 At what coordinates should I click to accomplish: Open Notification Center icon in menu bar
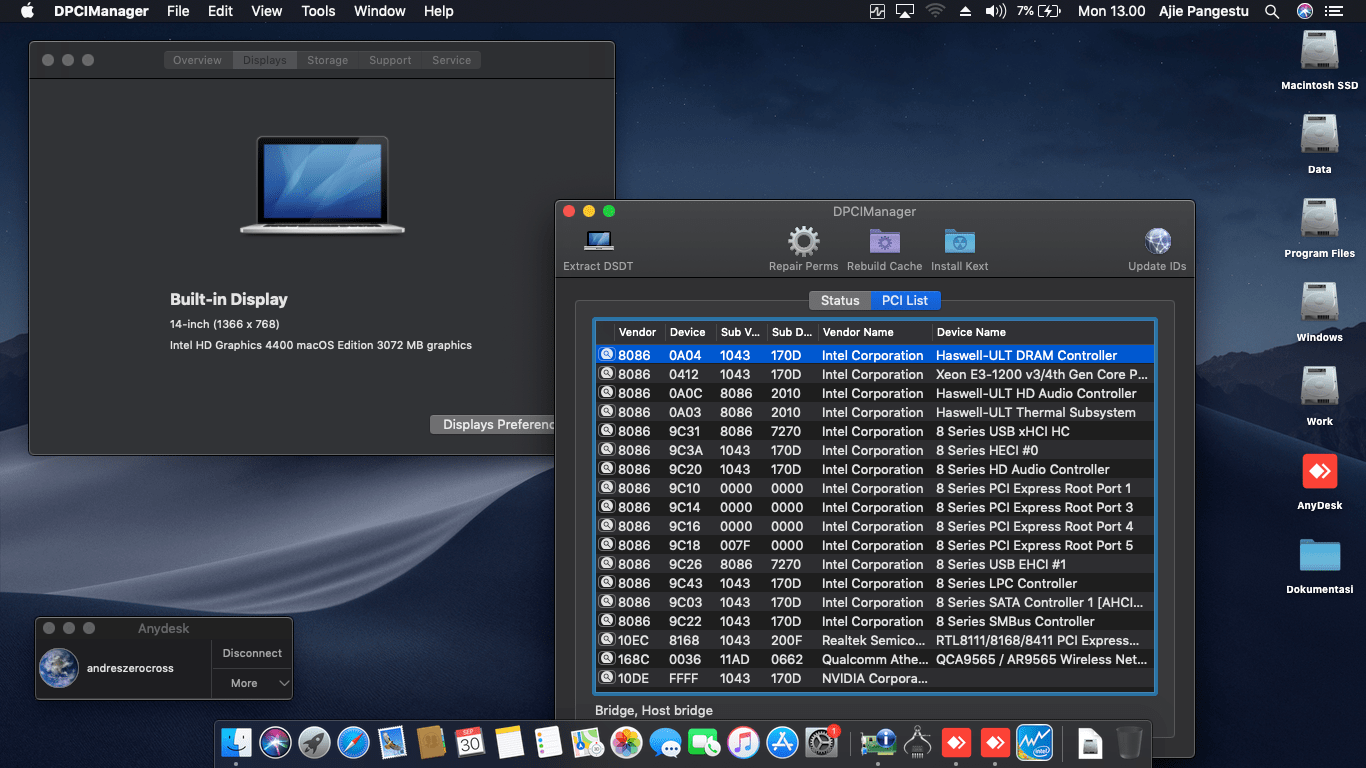click(x=1333, y=11)
